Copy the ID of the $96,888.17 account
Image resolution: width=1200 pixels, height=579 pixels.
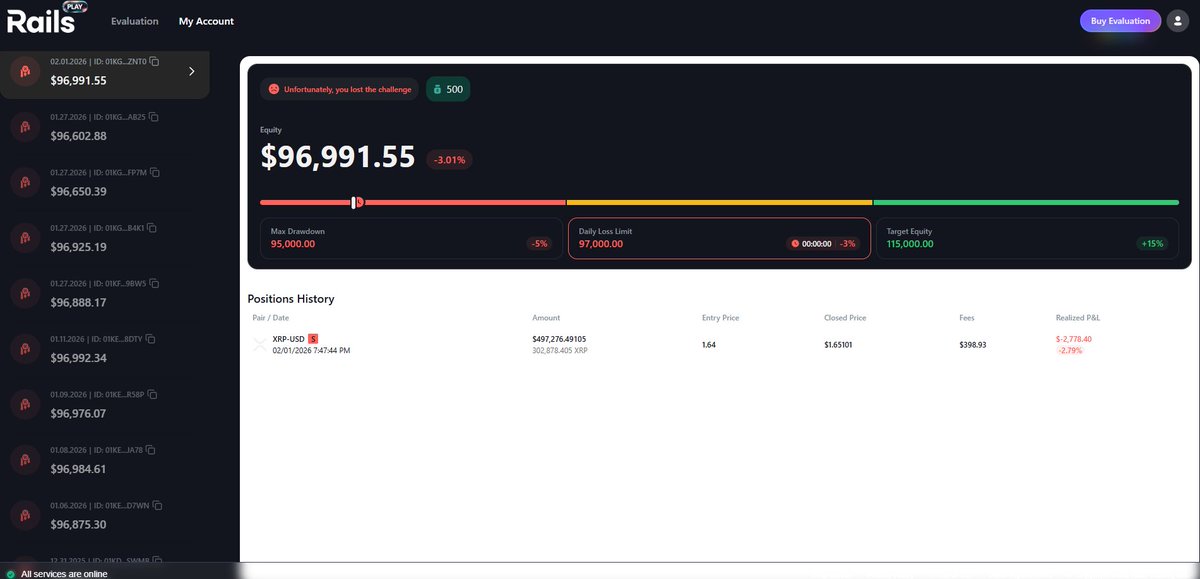pyautogui.click(x=155, y=283)
